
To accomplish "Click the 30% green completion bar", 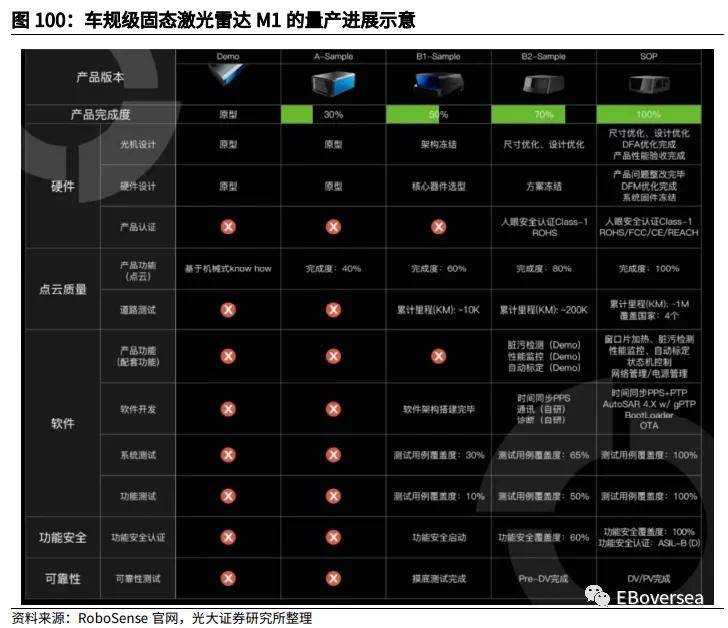I will [x=297, y=114].
